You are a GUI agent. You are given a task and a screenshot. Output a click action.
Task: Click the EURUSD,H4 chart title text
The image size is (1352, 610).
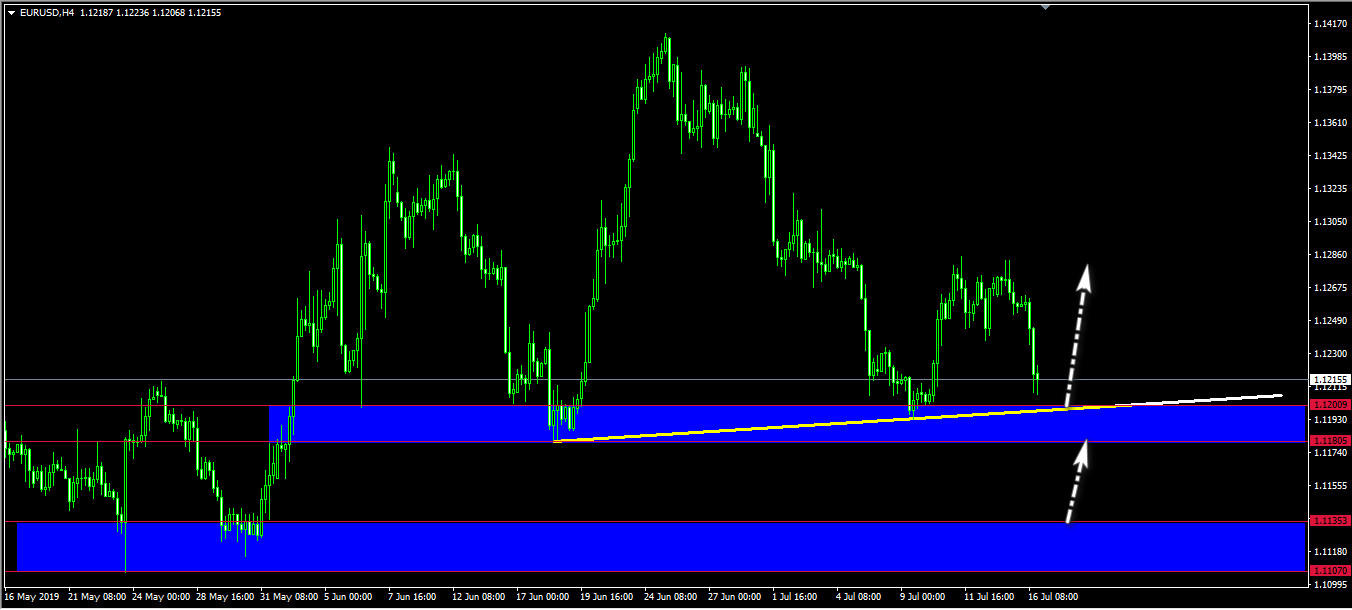pos(46,13)
